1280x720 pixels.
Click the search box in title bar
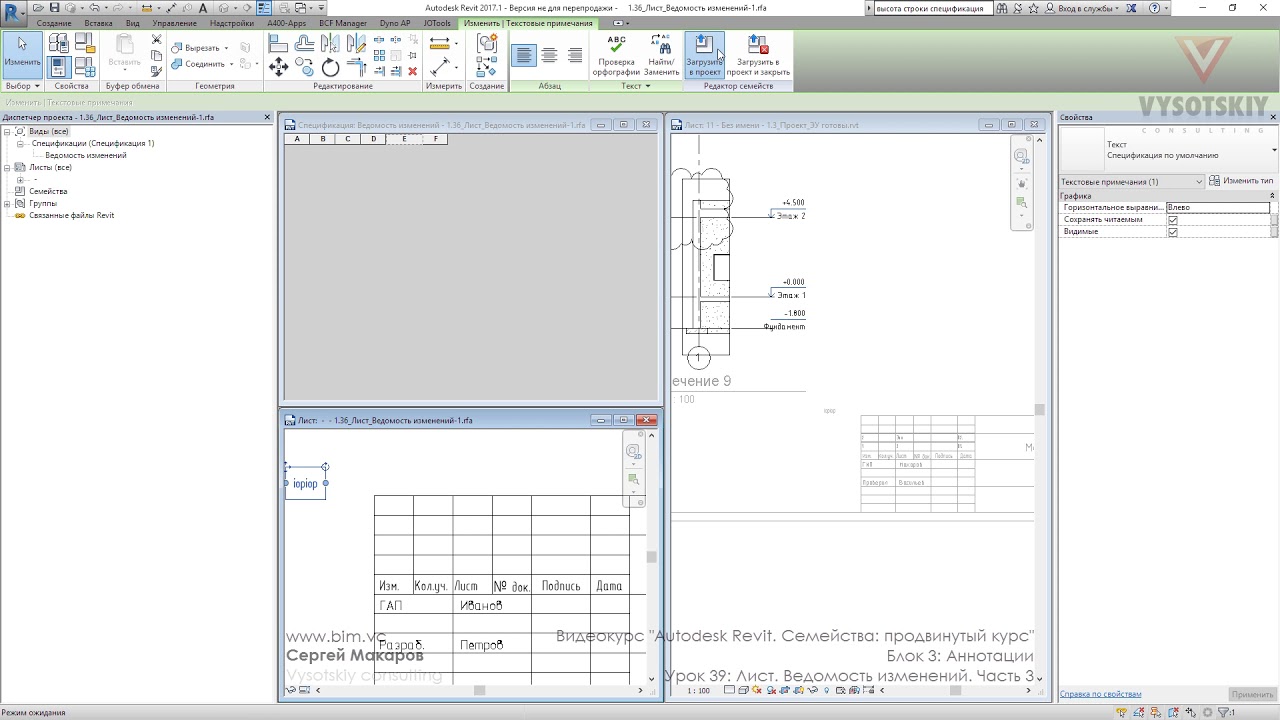tap(933, 8)
